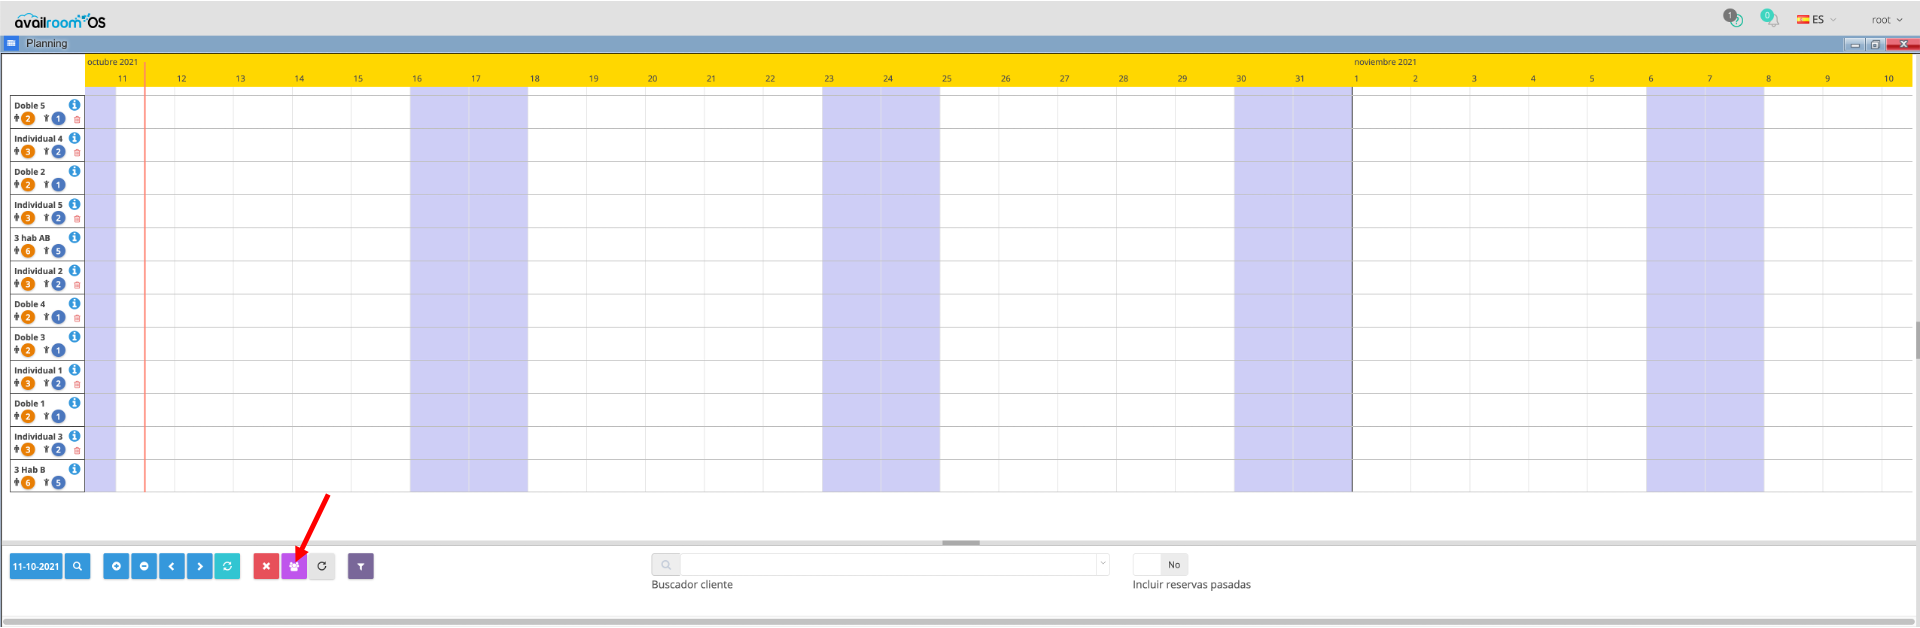Click the teal sync arrows button
1920x628 pixels.
click(227, 566)
